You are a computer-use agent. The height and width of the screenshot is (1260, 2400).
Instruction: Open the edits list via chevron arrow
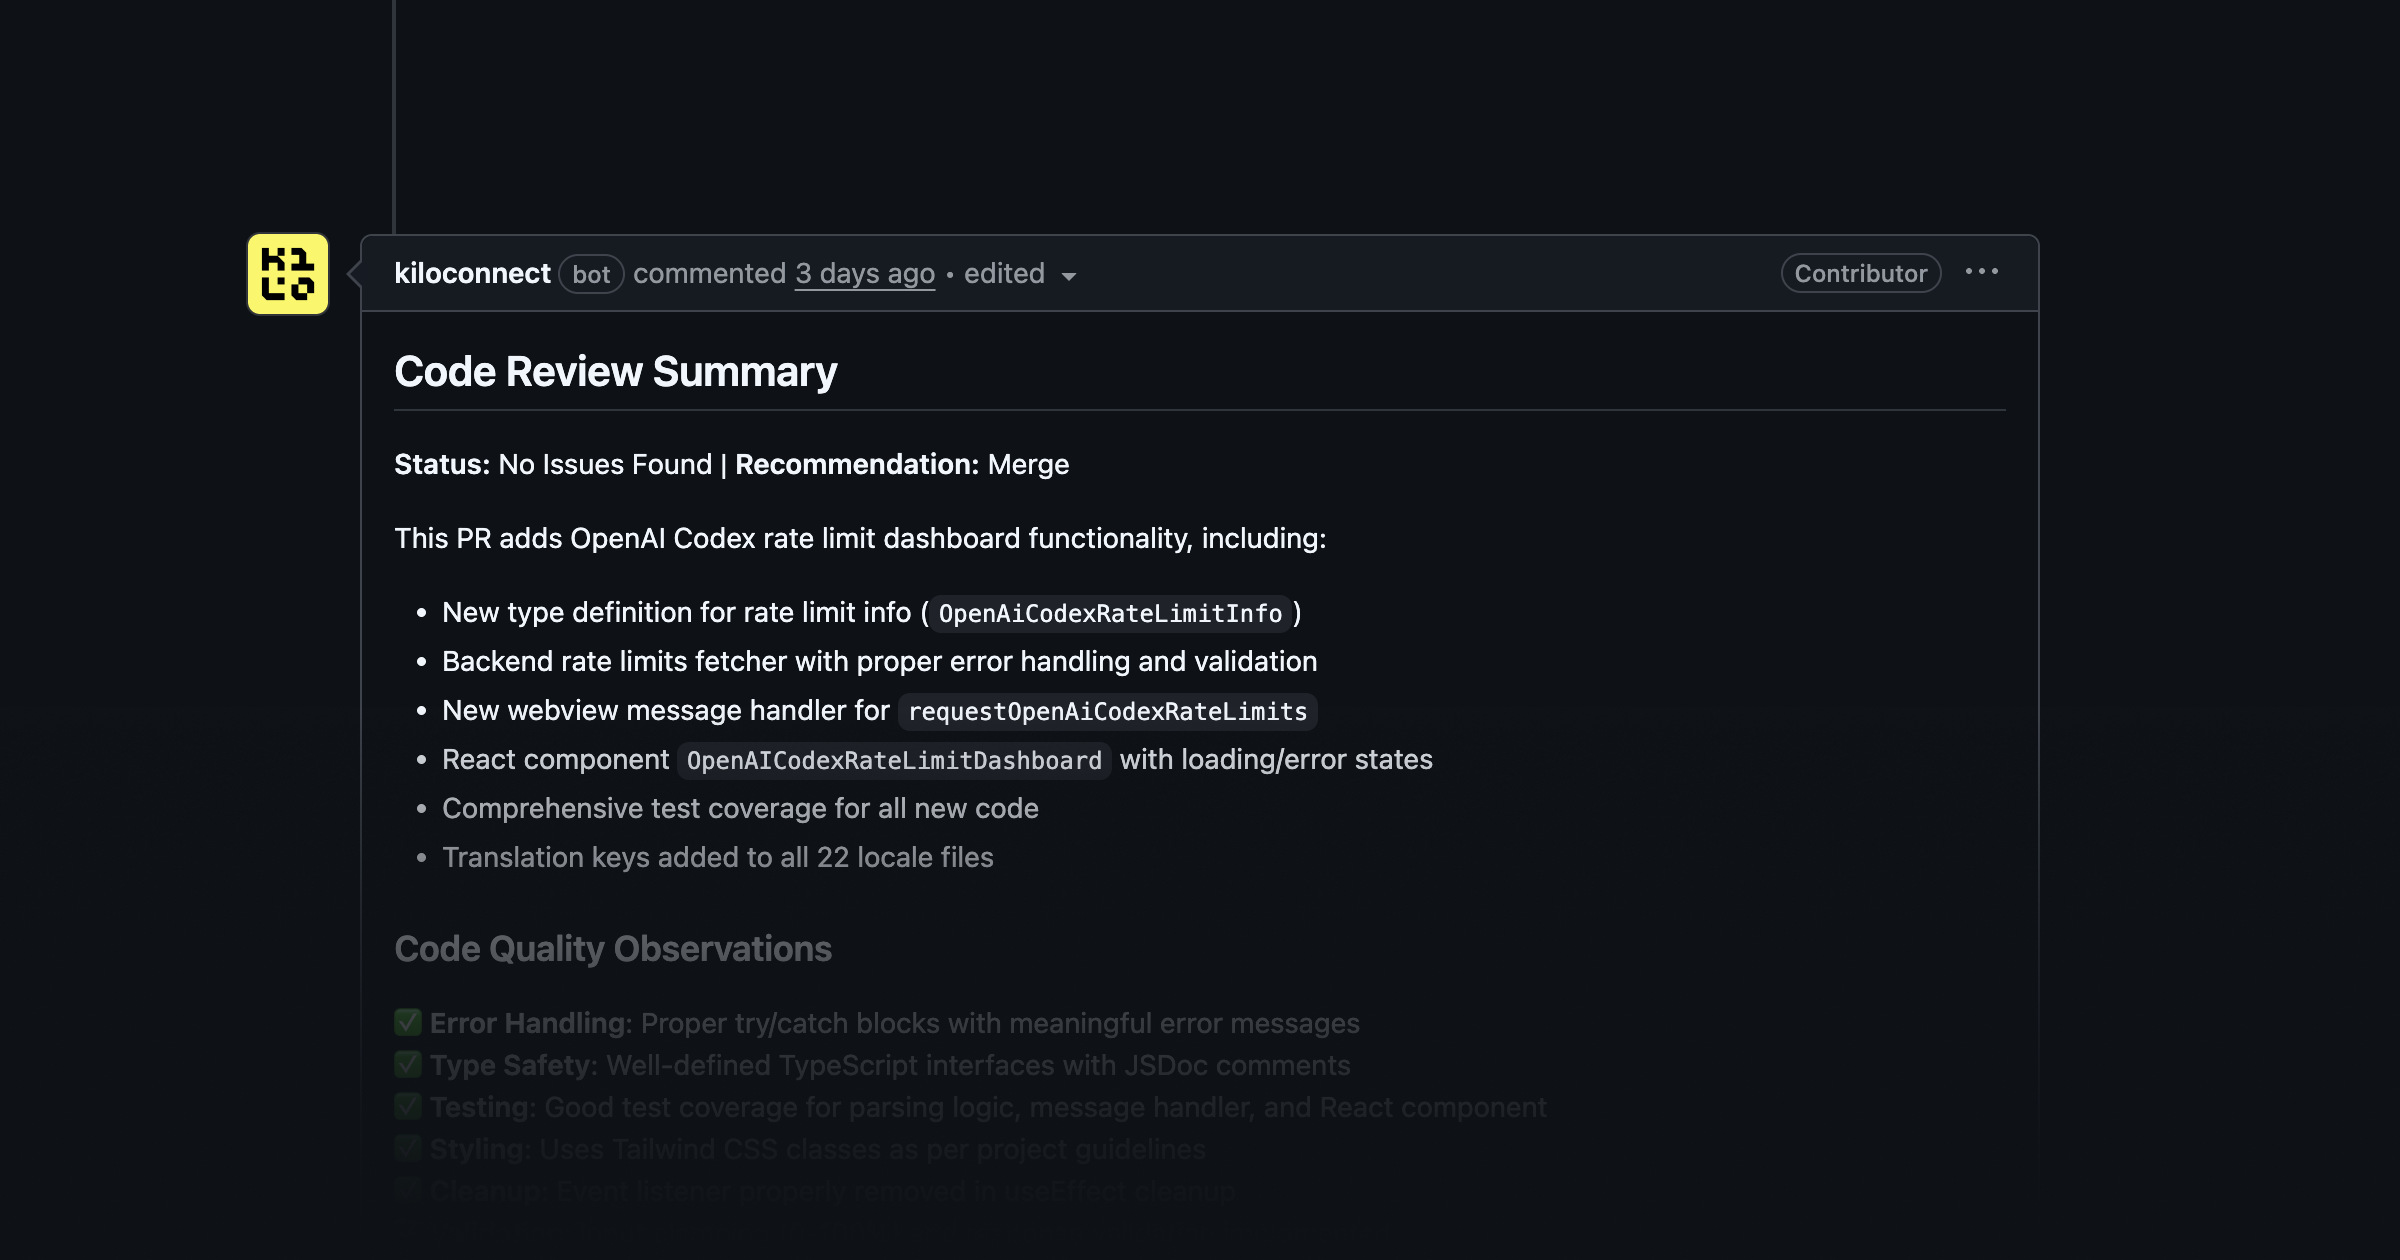[1068, 277]
